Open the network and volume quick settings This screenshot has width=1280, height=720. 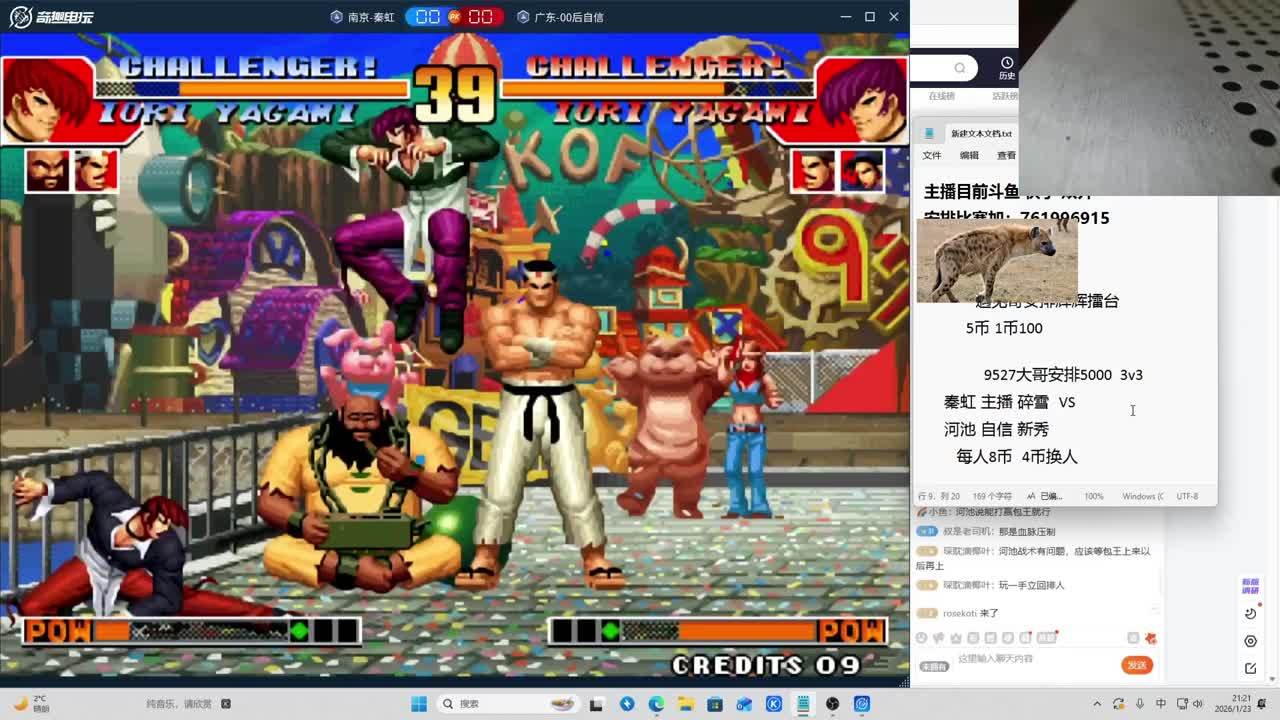tap(1191, 704)
